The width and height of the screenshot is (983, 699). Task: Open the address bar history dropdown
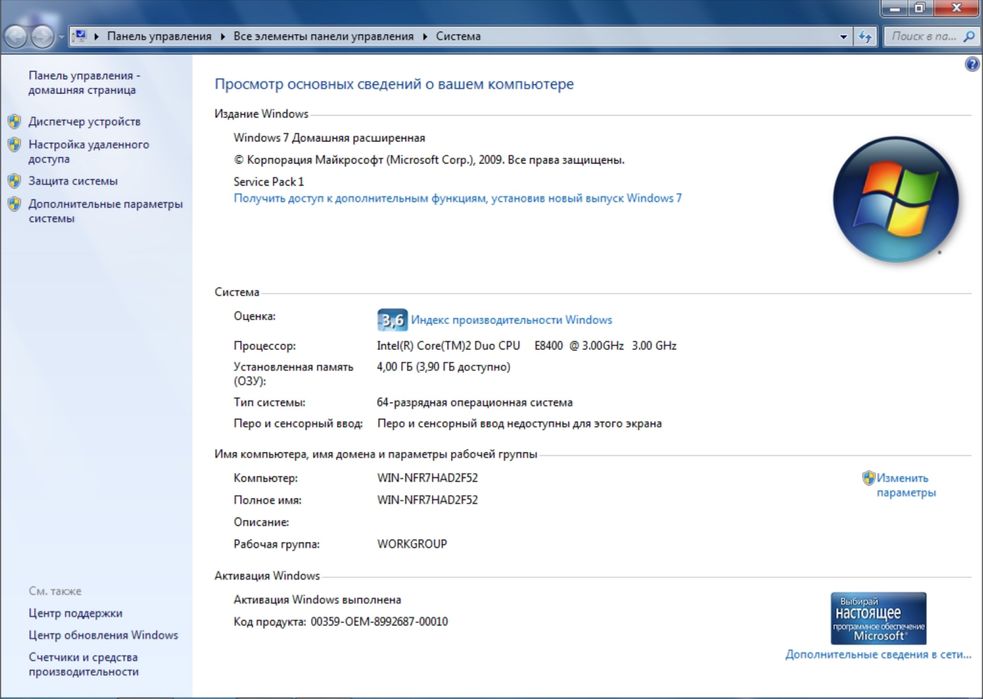click(843, 37)
